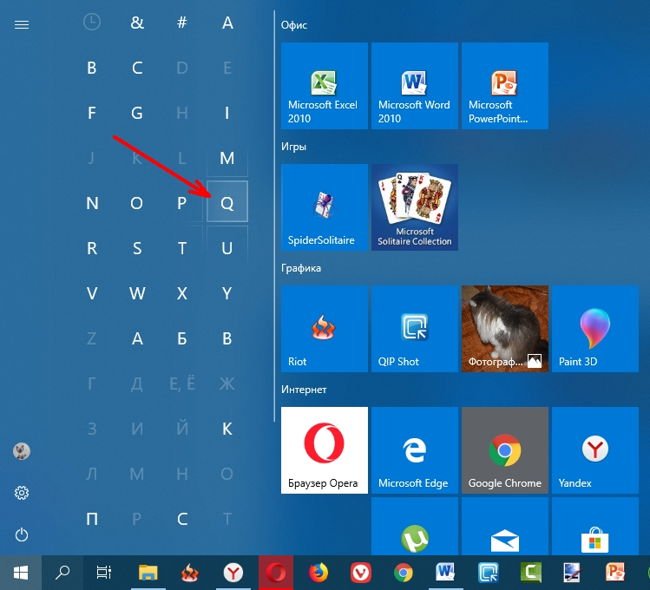
Task: Click the Игры group header
Action: (293, 147)
